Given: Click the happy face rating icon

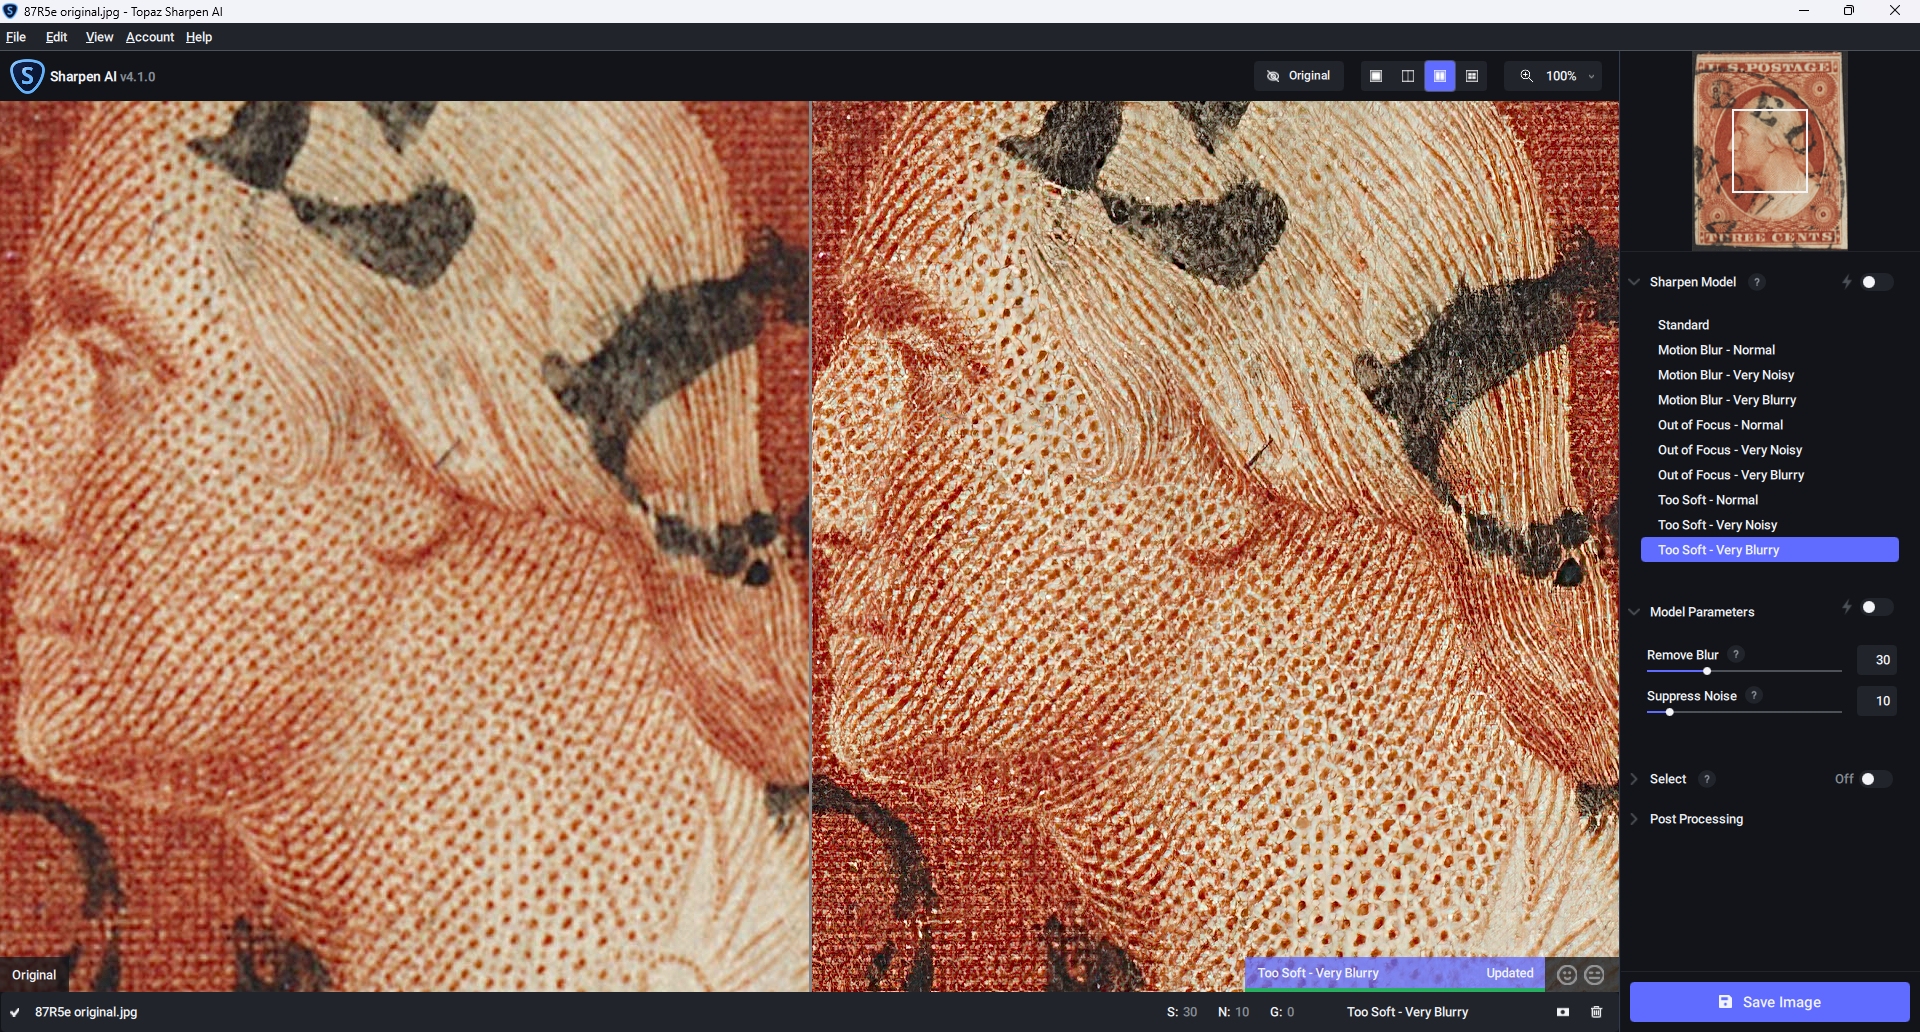Looking at the screenshot, I should pyautogui.click(x=1567, y=974).
